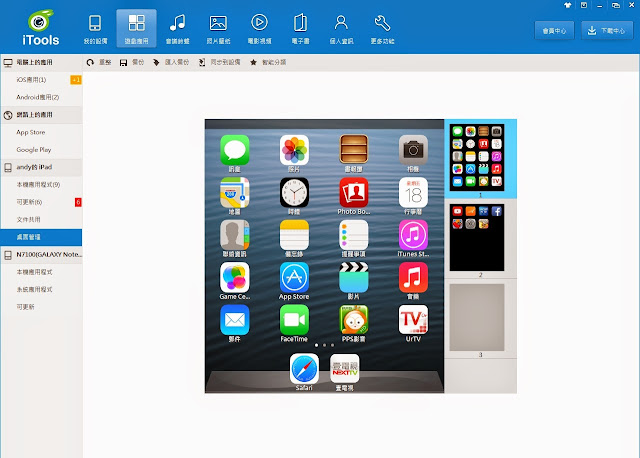The image size is (640, 458).
Task: Open GALAXY Note system apps item
Action: click(41, 289)
